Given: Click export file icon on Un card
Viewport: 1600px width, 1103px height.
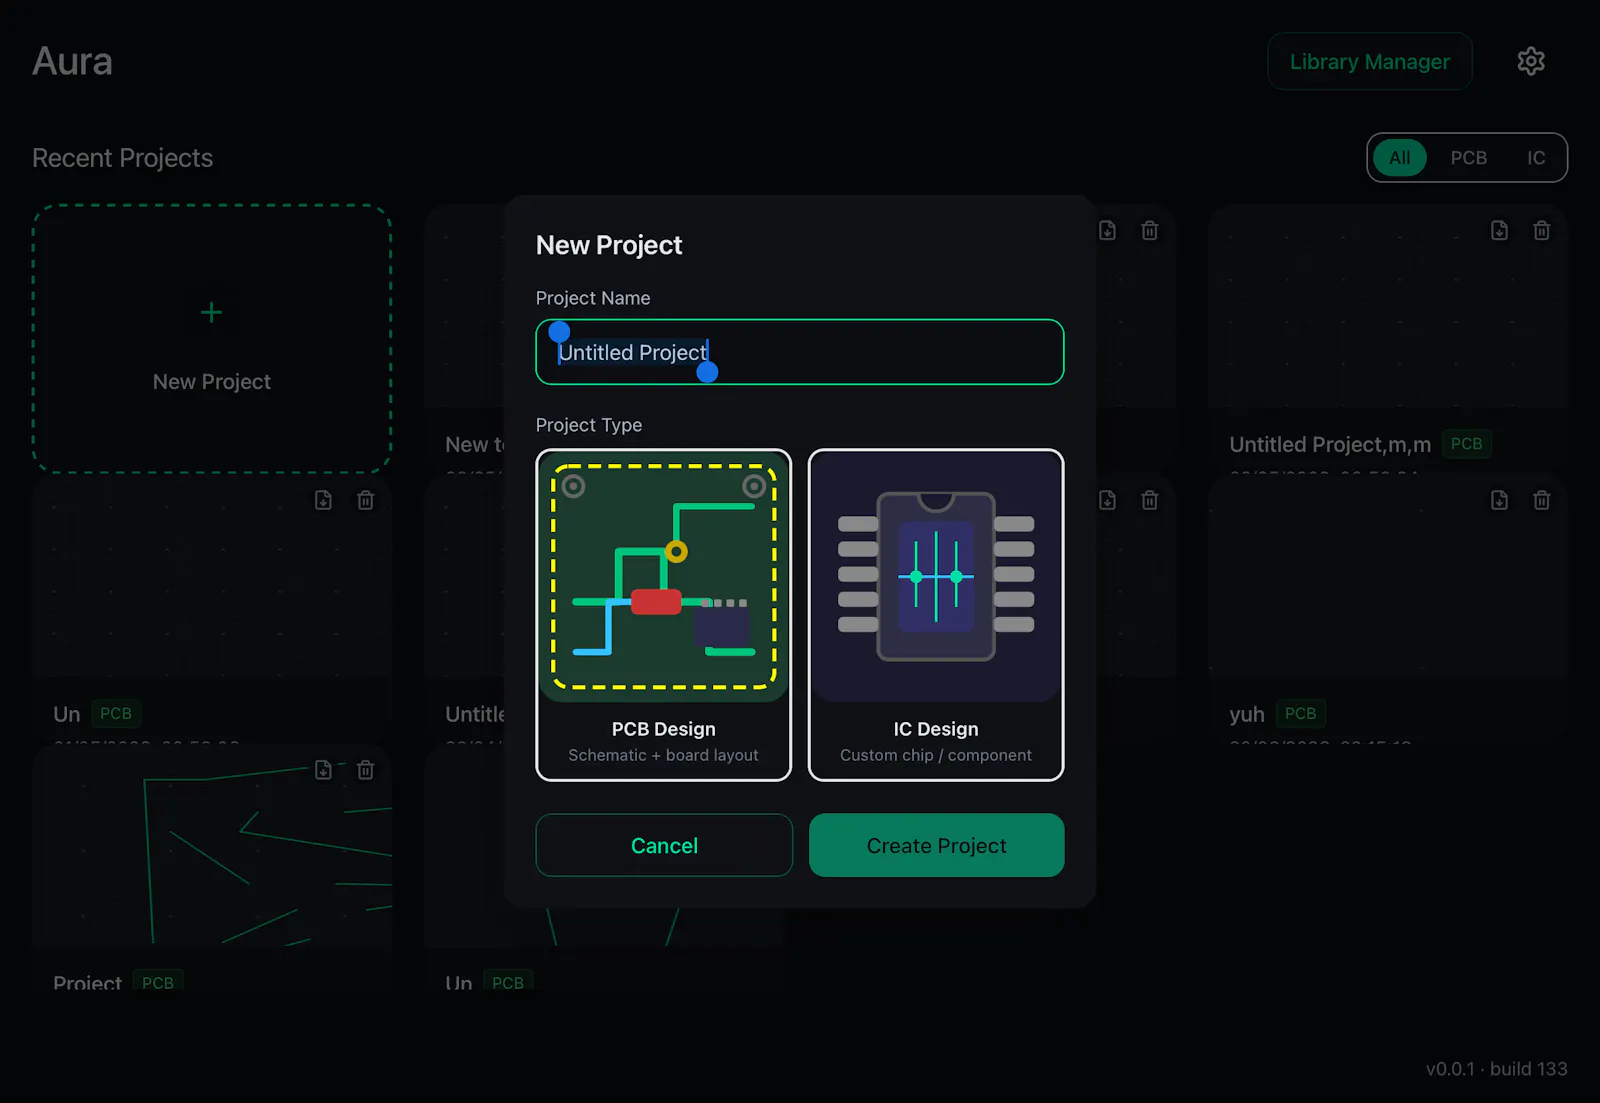Looking at the screenshot, I should click(x=323, y=500).
